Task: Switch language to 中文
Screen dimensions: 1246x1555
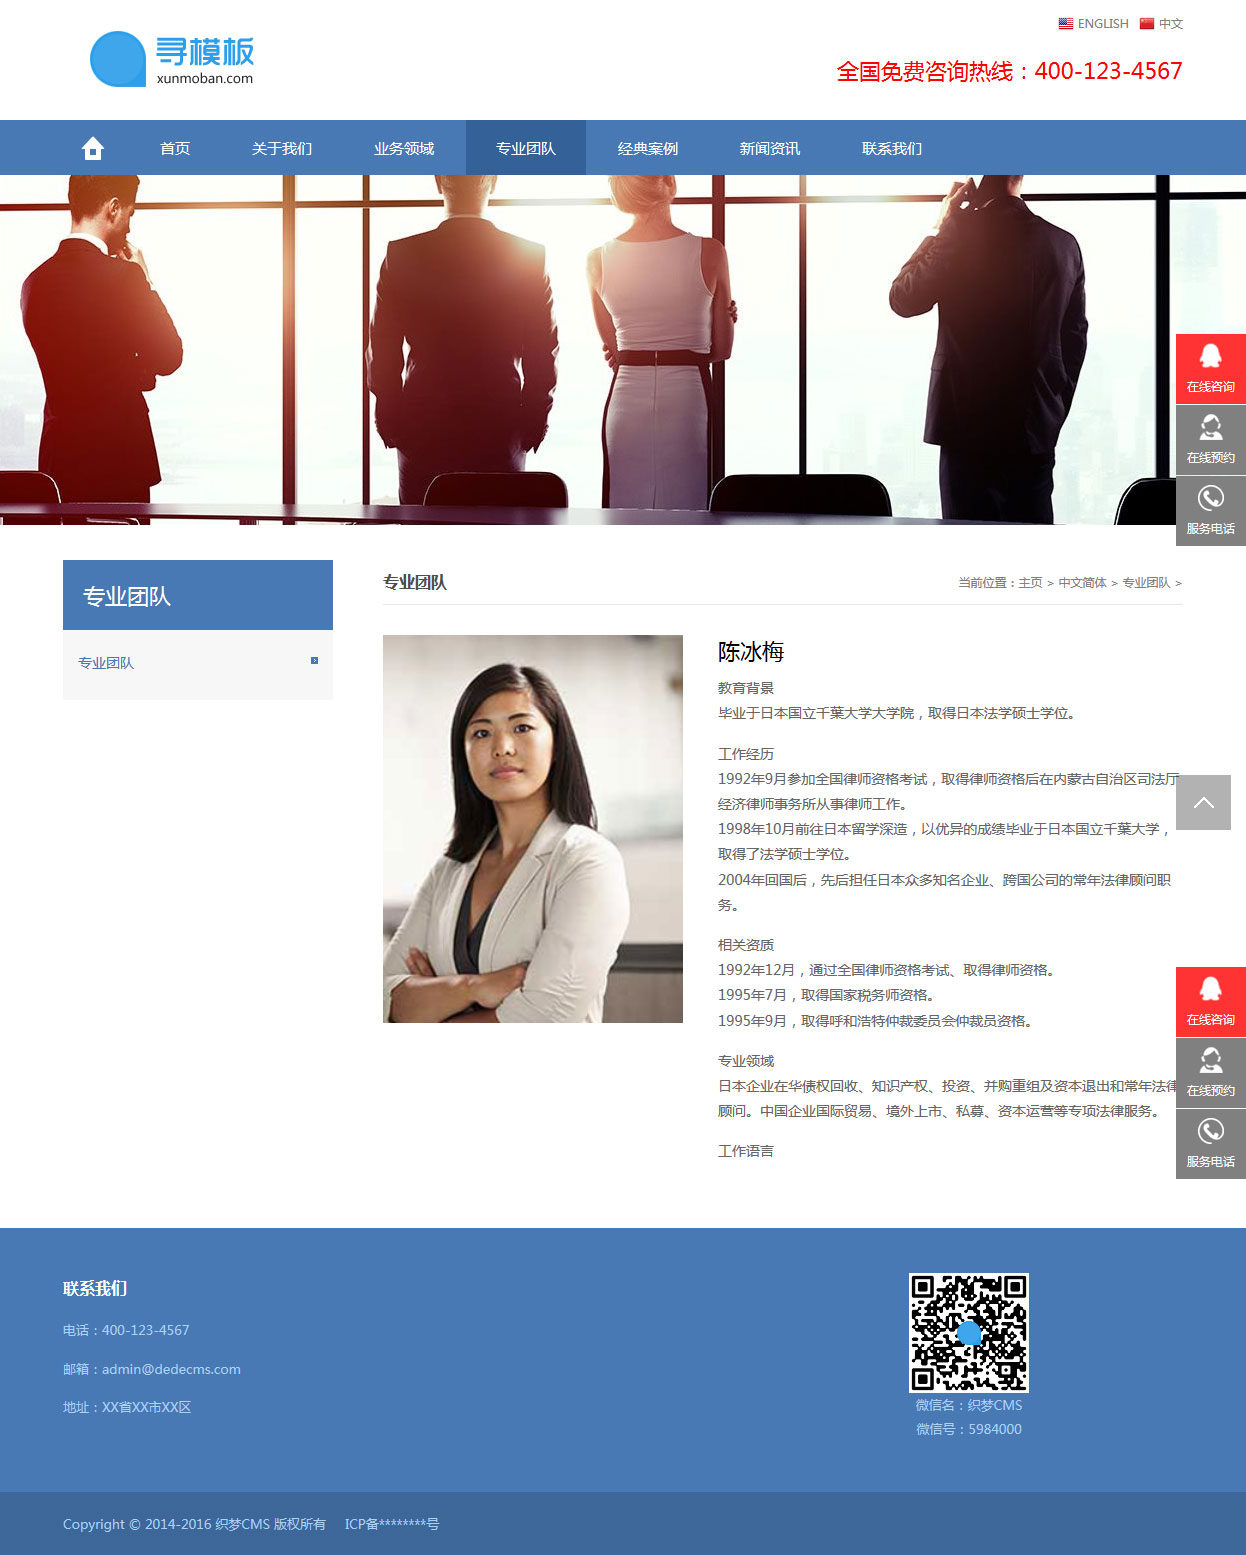Action: point(1171,23)
